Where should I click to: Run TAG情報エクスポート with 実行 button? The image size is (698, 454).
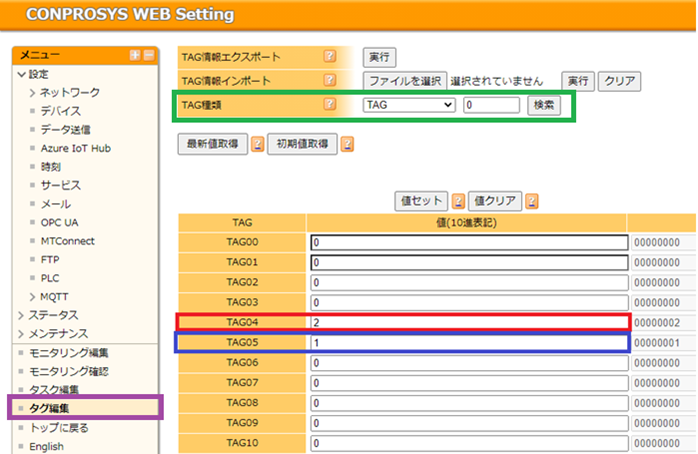(x=379, y=57)
